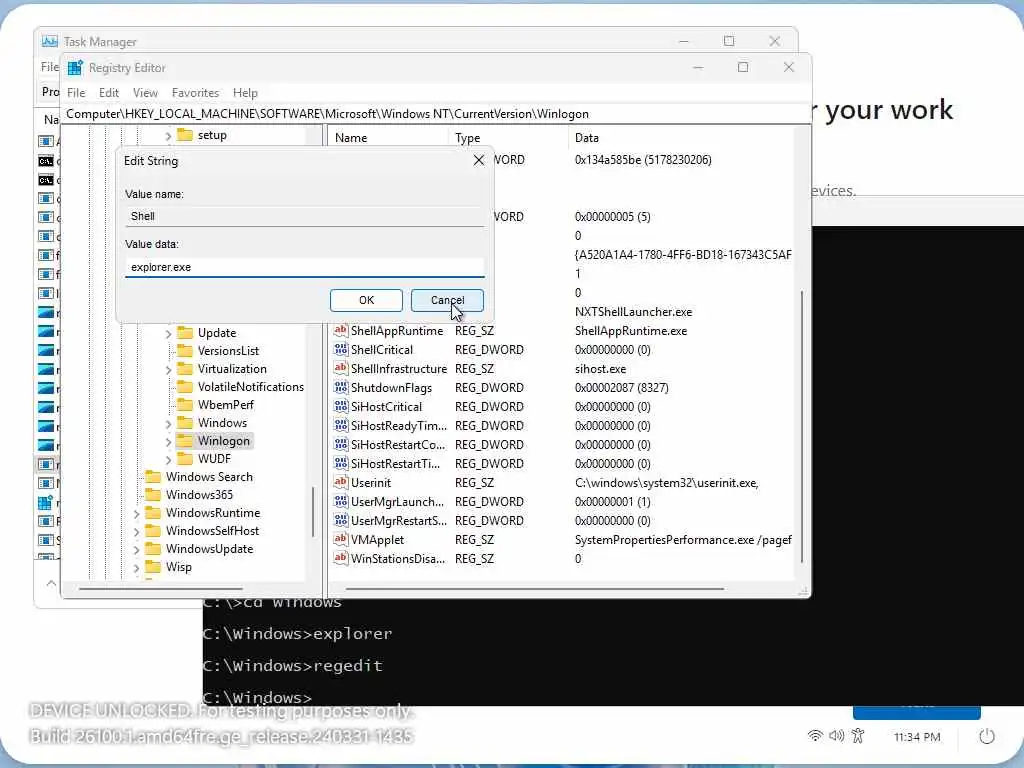
Task: Expand the Windows key node
Action: (x=168, y=424)
